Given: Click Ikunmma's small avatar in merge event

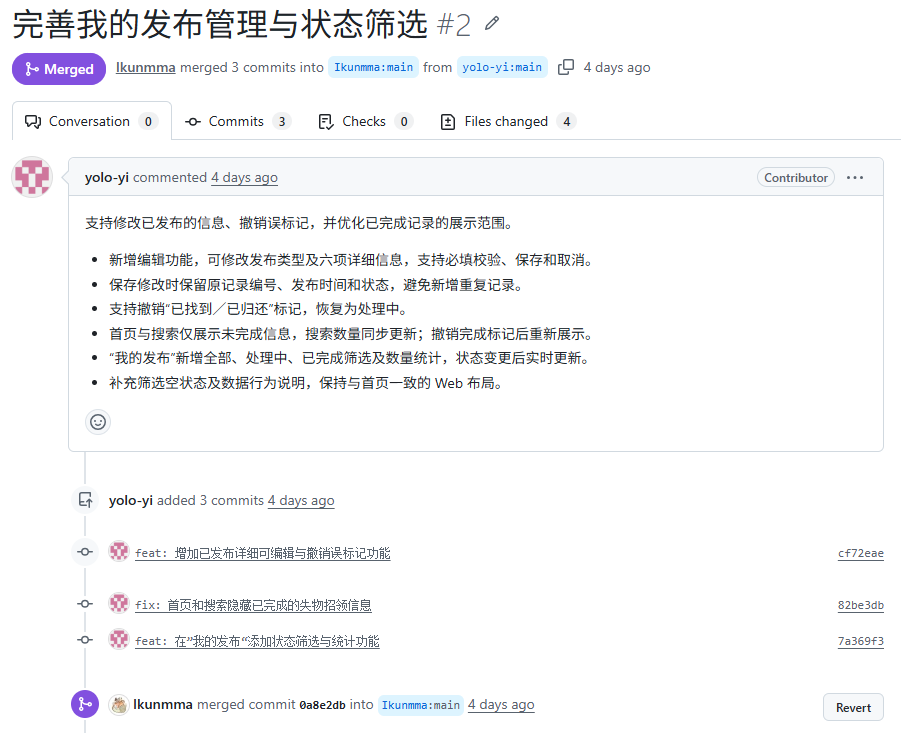Looking at the screenshot, I should coord(119,705).
